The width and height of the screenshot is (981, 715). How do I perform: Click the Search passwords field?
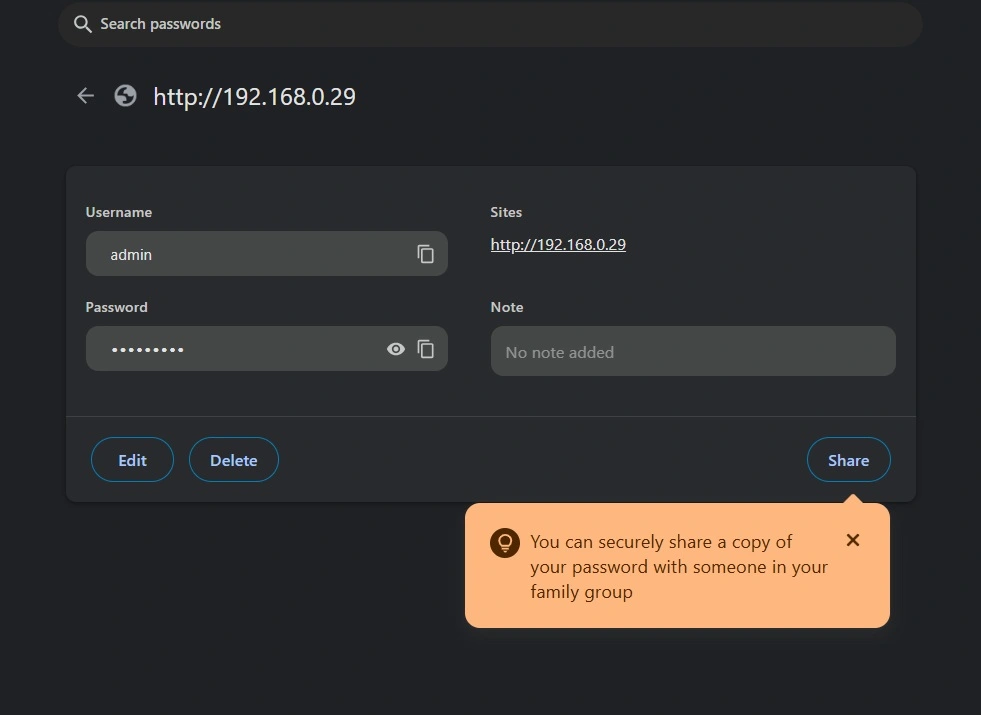click(x=300, y=23)
